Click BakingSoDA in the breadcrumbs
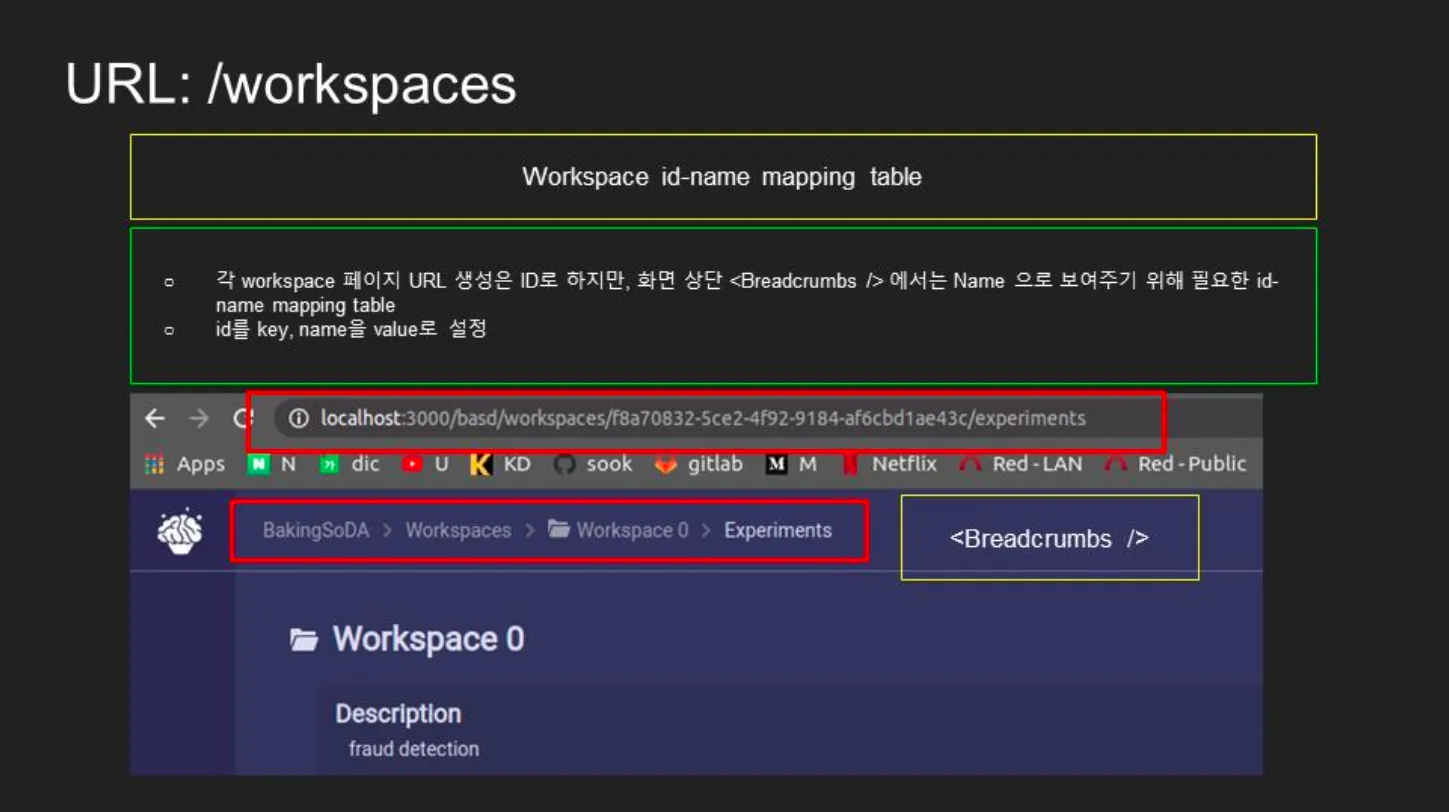Image resolution: width=1449 pixels, height=812 pixels. 316,531
